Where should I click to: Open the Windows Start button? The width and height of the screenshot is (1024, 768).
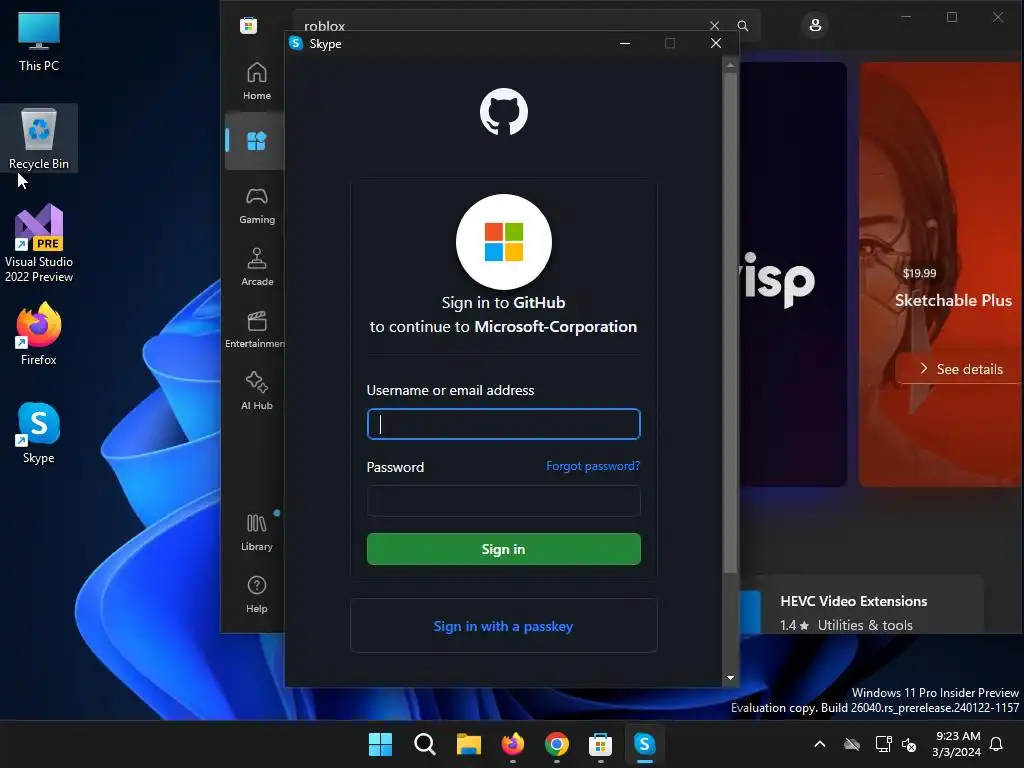[380, 744]
